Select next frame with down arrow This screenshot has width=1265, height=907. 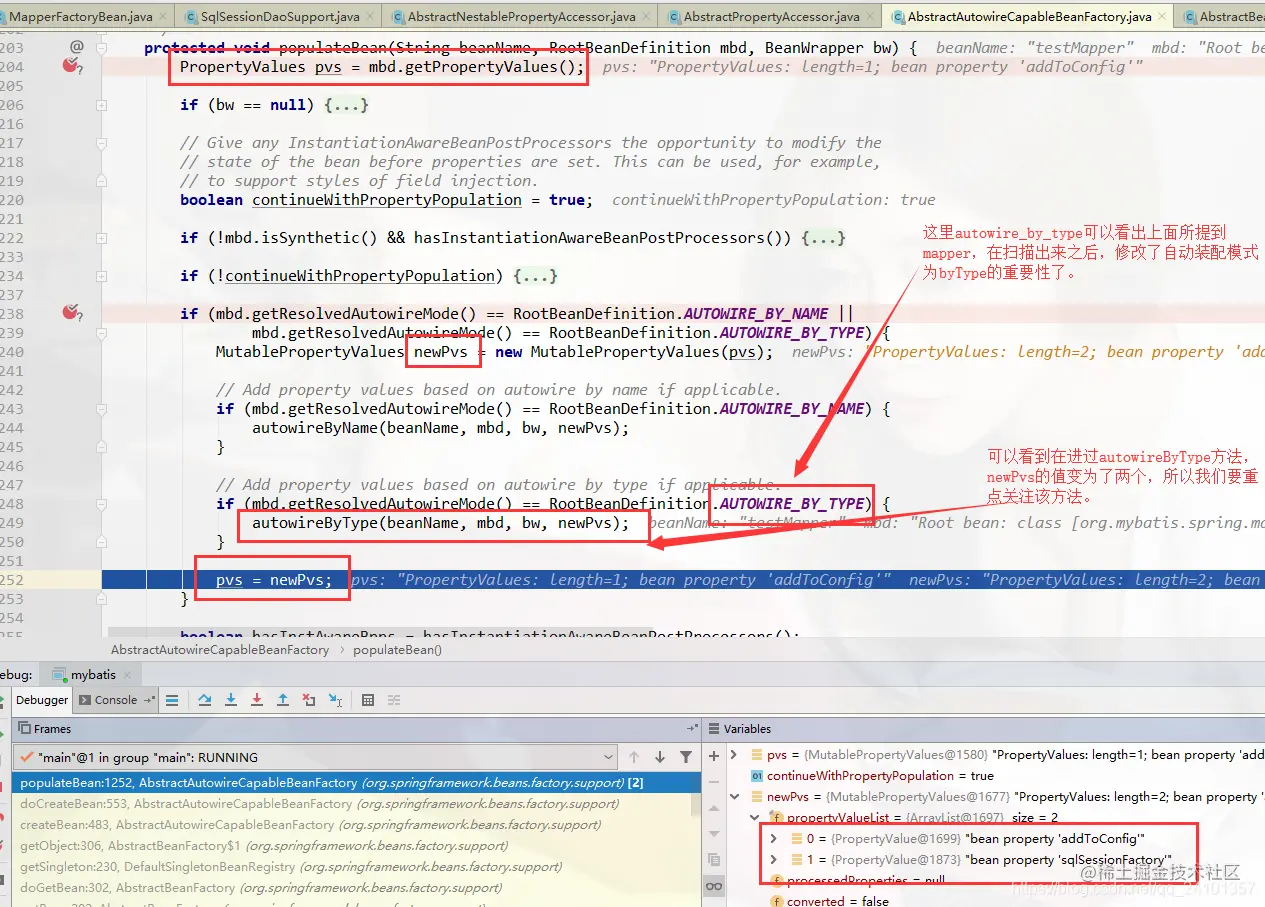click(x=659, y=757)
